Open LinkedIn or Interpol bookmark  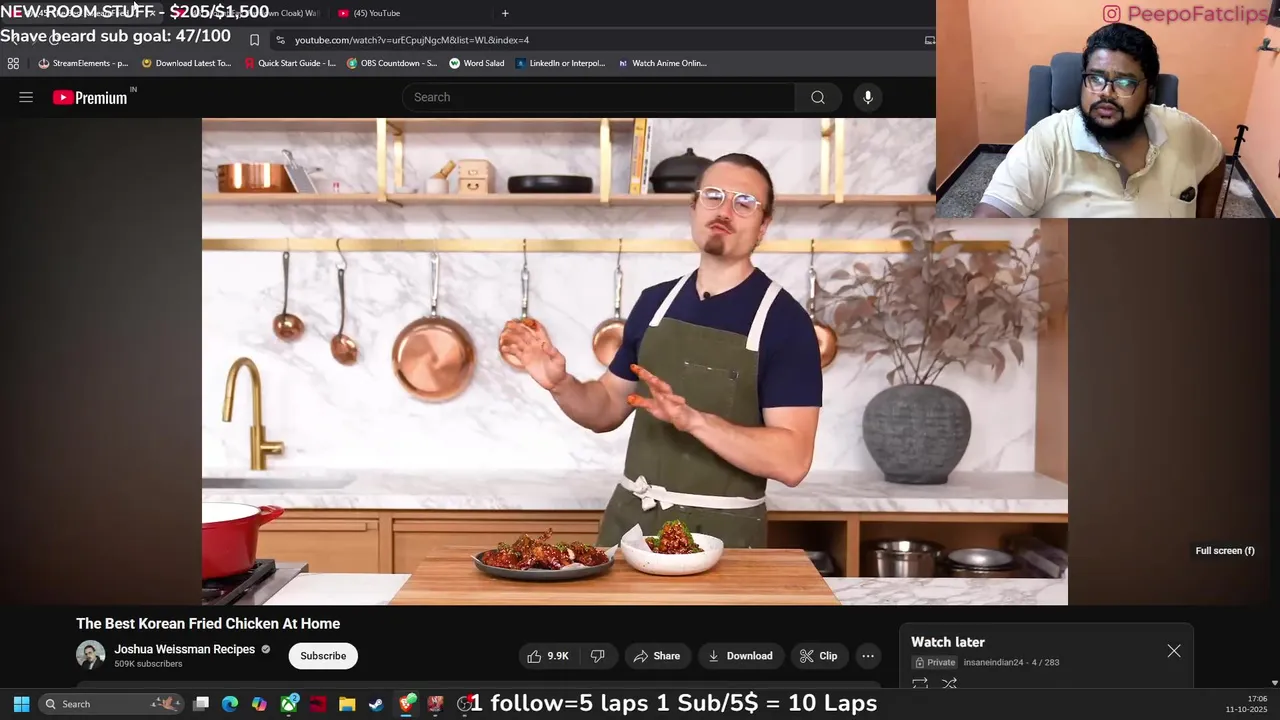click(560, 63)
